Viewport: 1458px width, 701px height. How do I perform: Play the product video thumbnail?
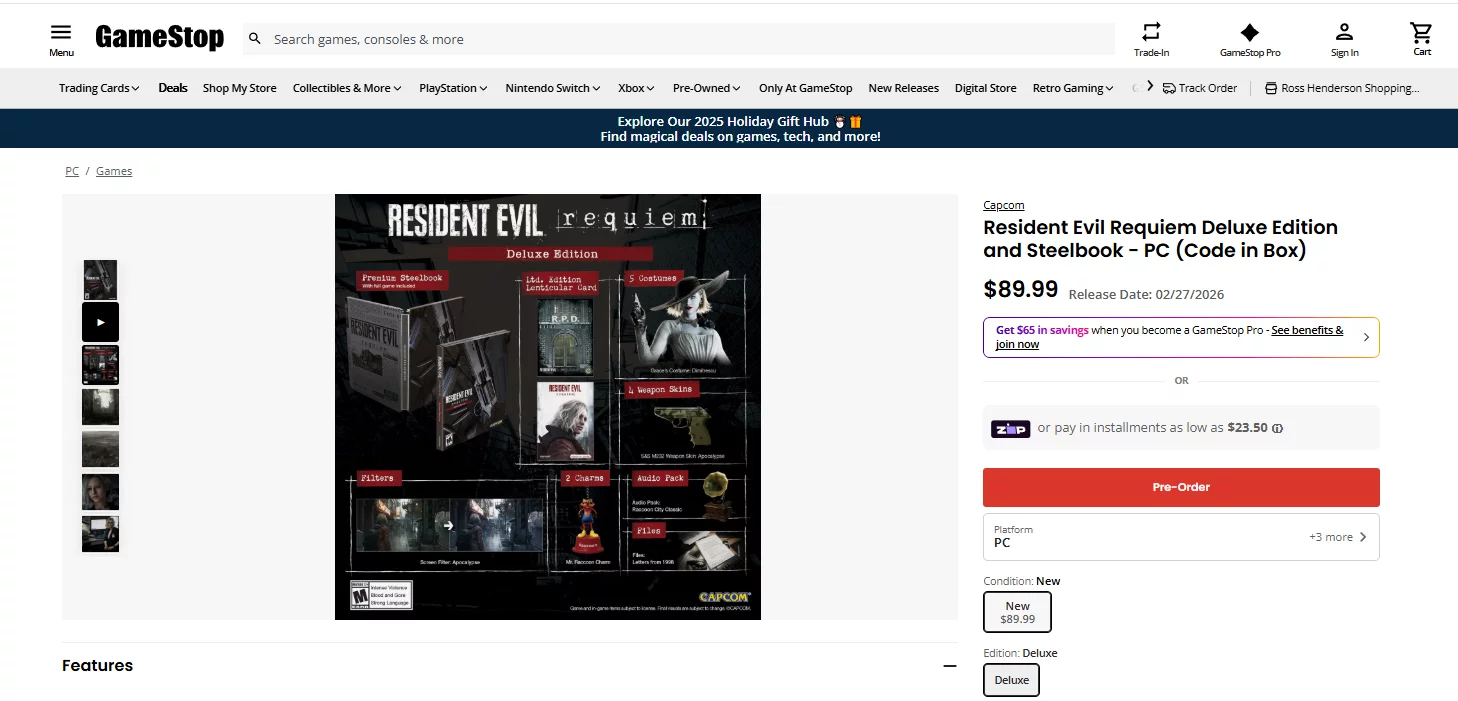click(x=100, y=322)
